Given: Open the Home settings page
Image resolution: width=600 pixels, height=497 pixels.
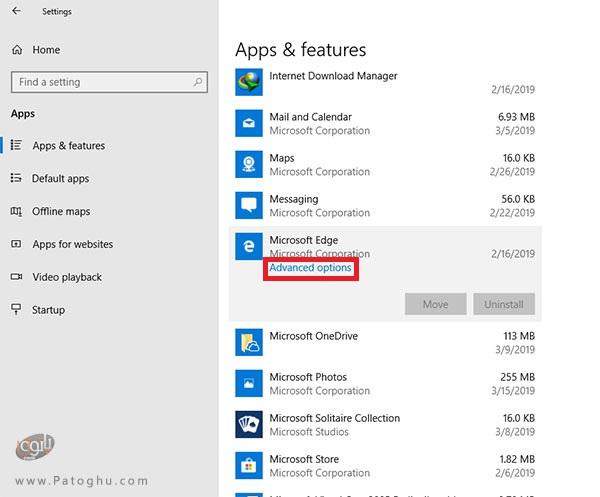Looking at the screenshot, I should (46, 50).
